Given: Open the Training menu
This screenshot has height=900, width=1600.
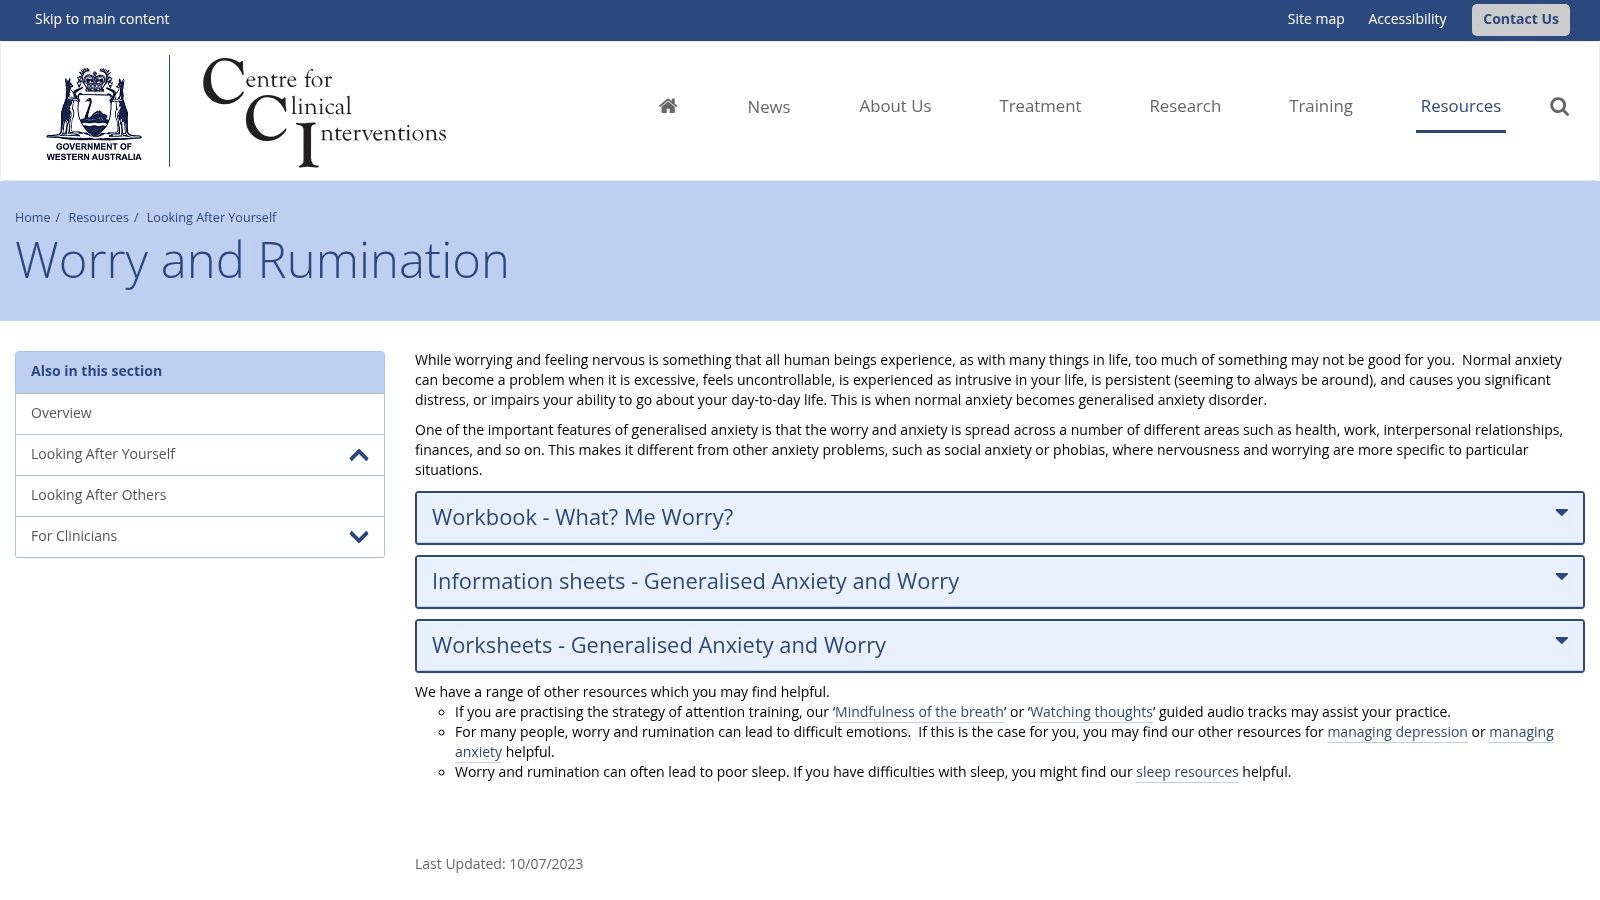Looking at the screenshot, I should coord(1320,106).
